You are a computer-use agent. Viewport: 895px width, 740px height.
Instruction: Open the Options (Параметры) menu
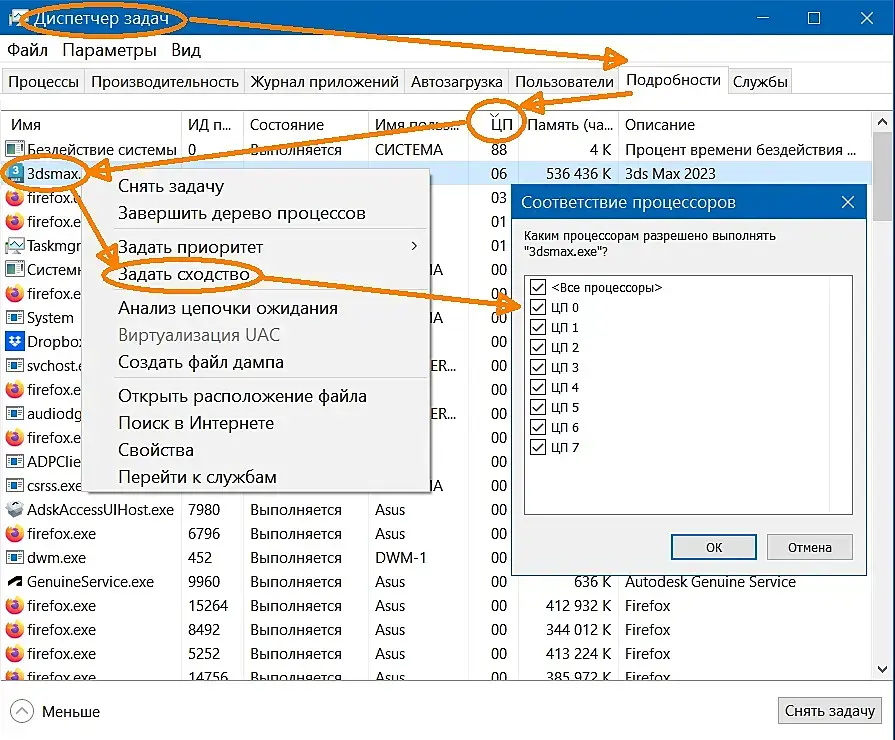tap(110, 50)
